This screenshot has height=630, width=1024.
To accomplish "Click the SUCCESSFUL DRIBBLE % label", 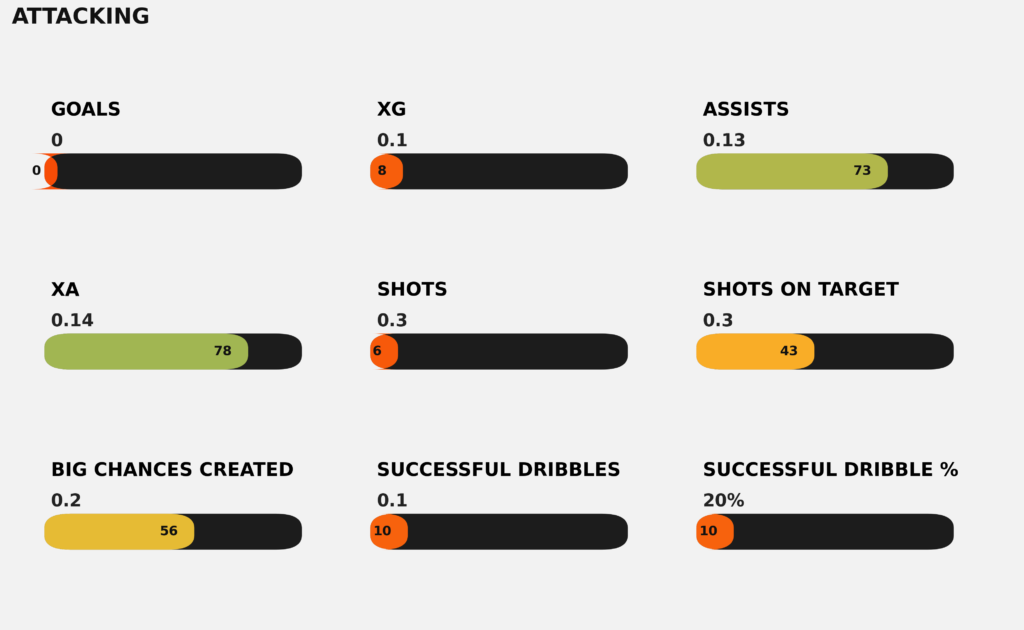I will click(830, 469).
